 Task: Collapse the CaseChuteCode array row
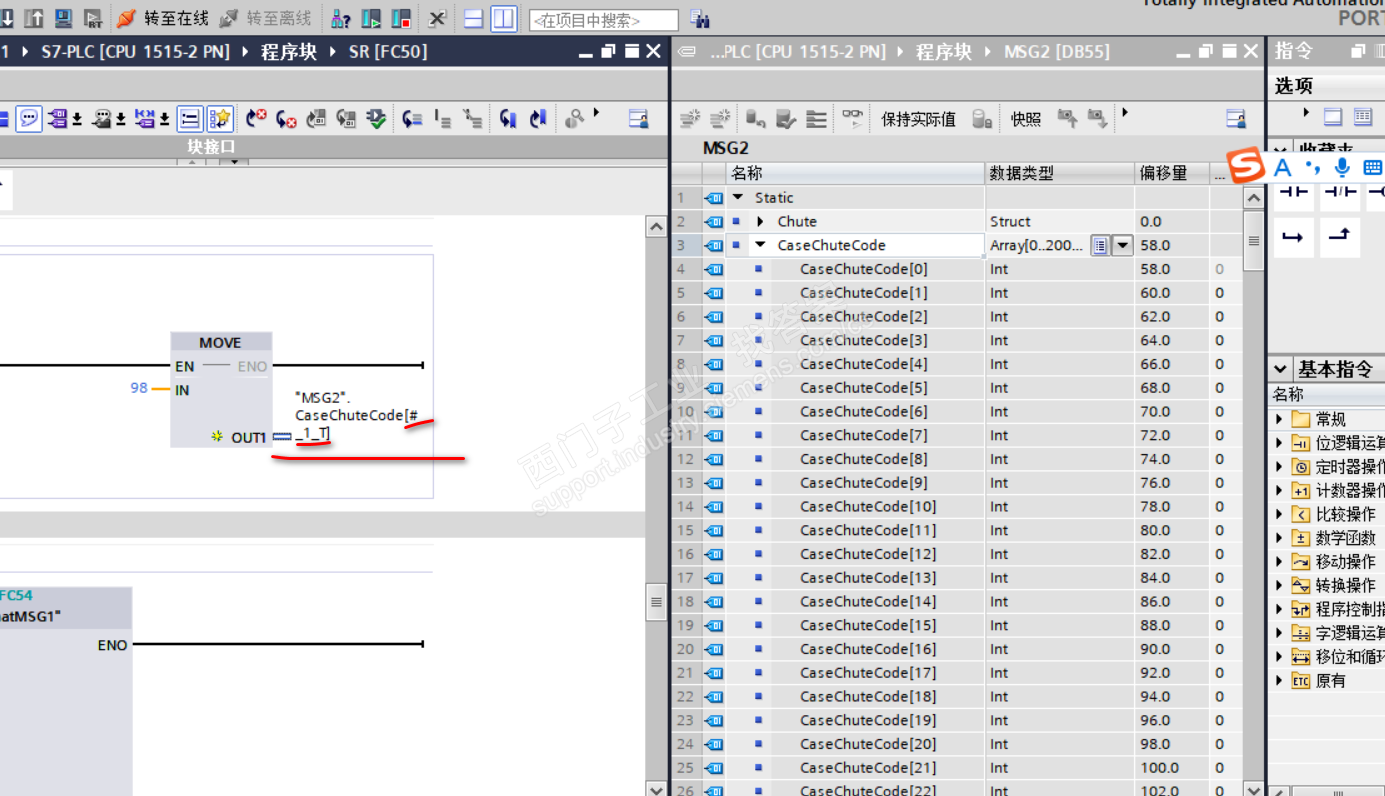tap(760, 245)
